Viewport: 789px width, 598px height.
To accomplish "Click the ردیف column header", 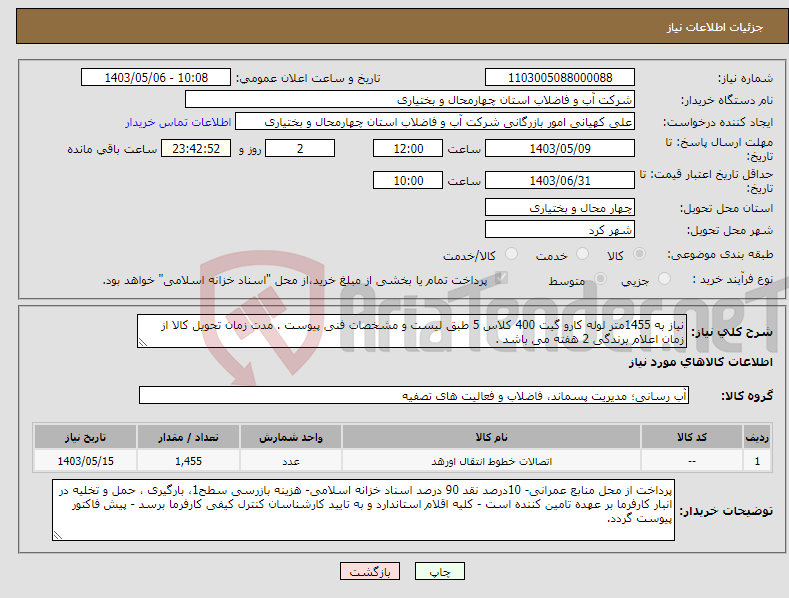I will coord(757,437).
